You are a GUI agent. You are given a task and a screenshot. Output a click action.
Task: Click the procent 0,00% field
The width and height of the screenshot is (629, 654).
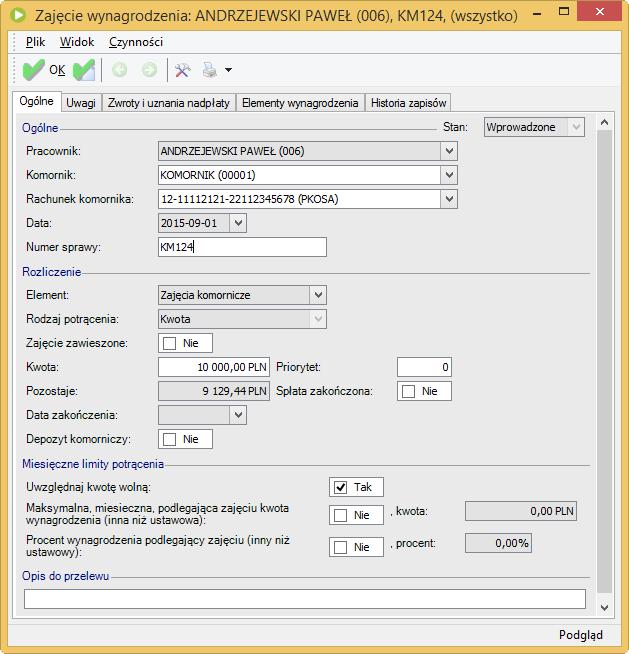pos(498,543)
